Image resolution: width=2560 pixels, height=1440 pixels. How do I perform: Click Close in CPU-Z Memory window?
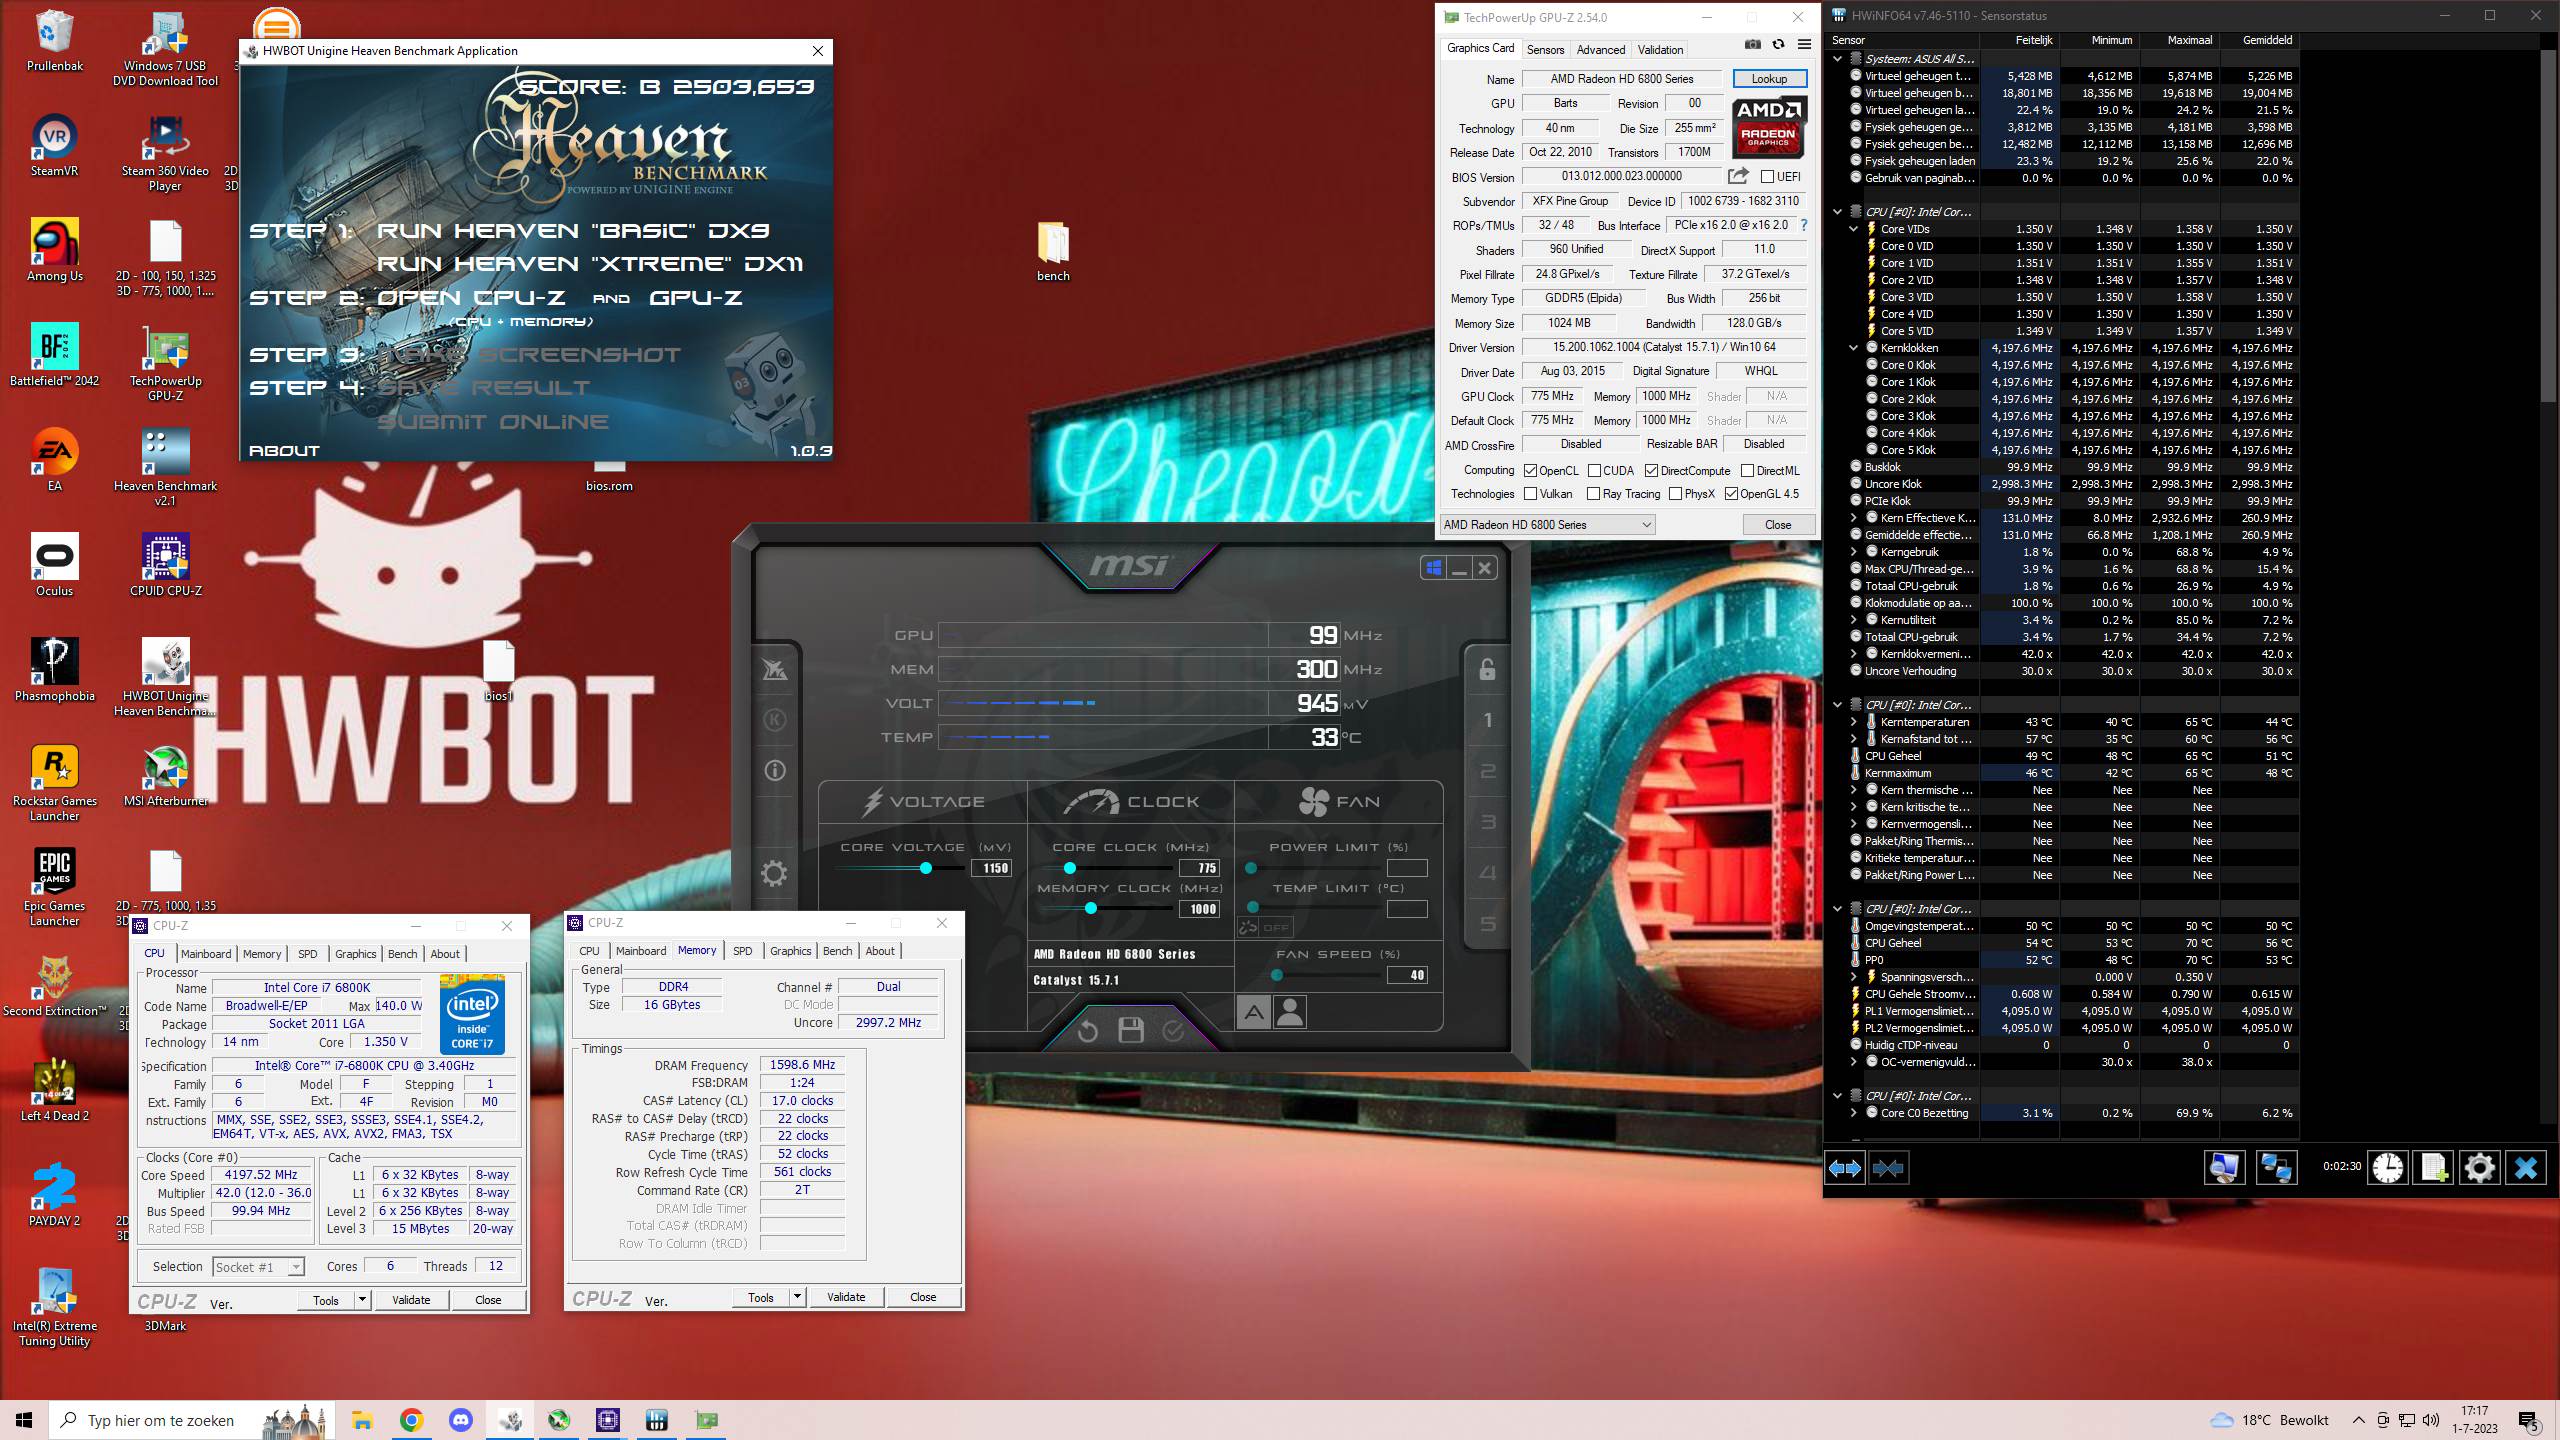pyautogui.click(x=923, y=1297)
